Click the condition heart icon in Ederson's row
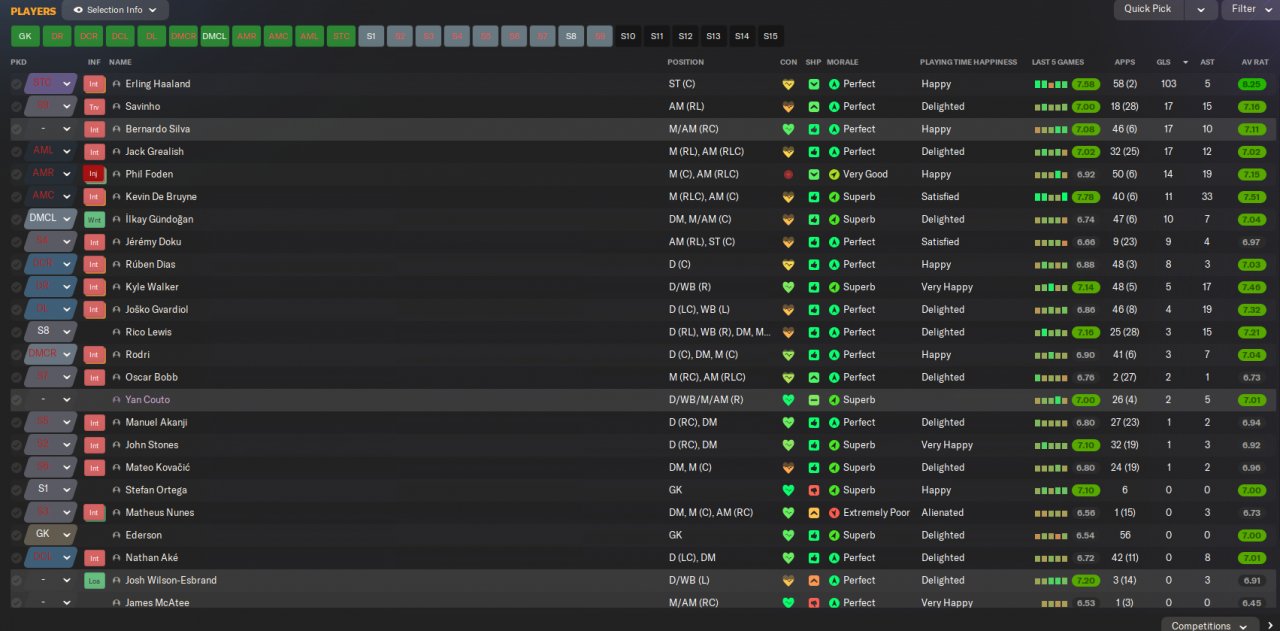Viewport: 1280px width, 631px height. pos(788,535)
